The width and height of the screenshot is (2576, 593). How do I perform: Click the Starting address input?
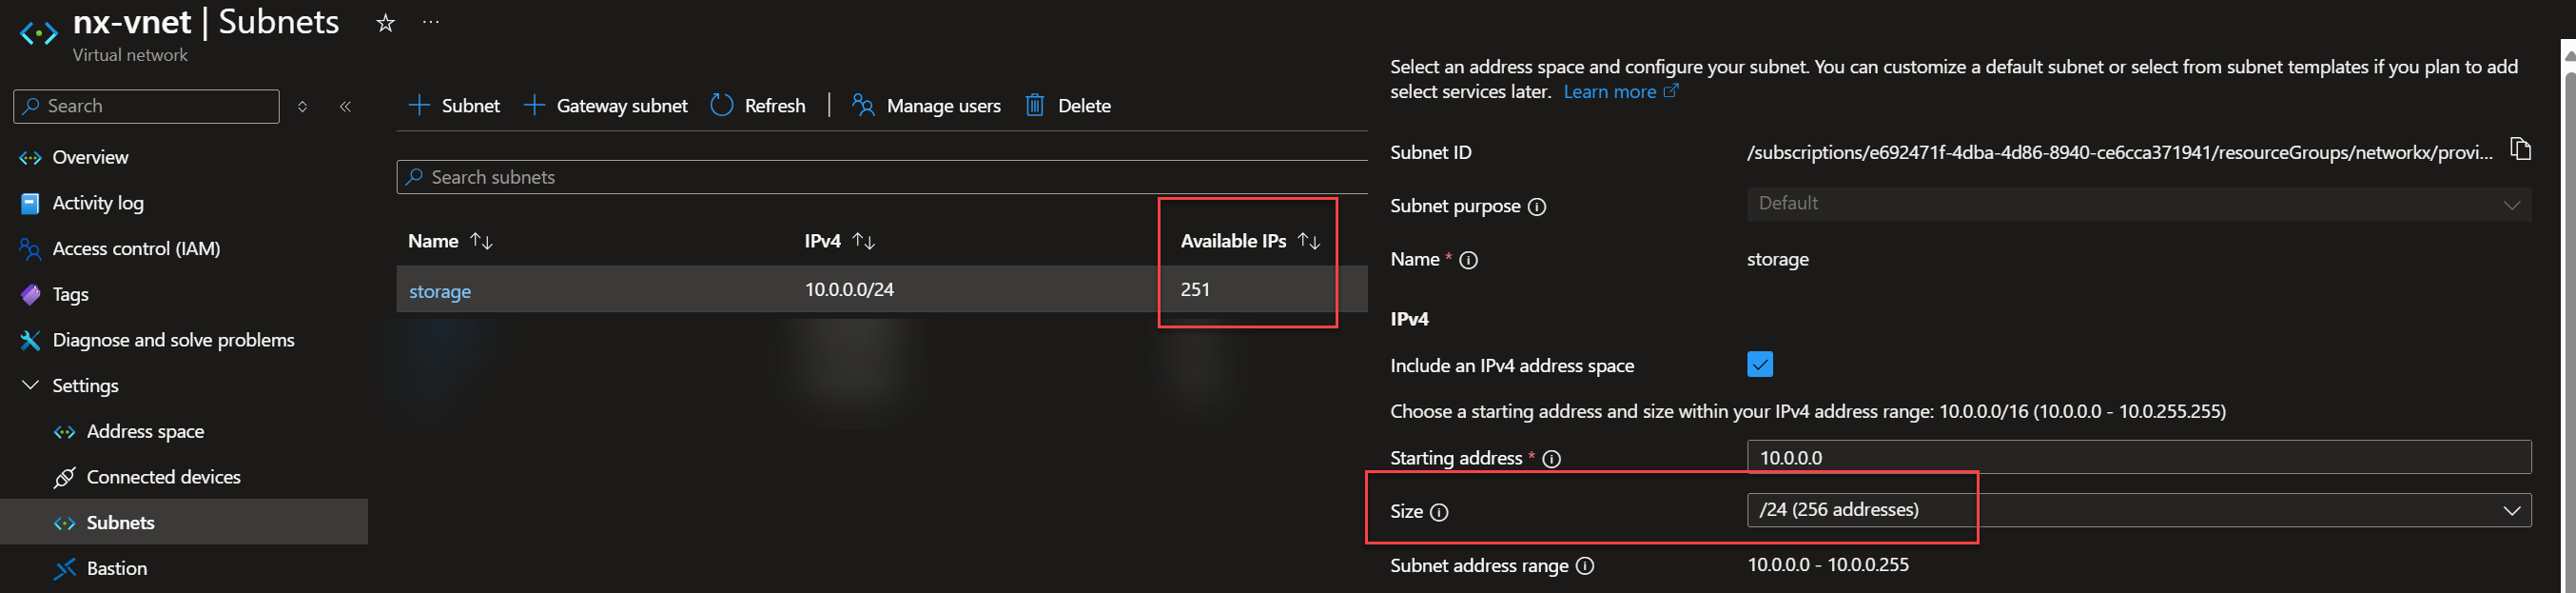click(2138, 457)
